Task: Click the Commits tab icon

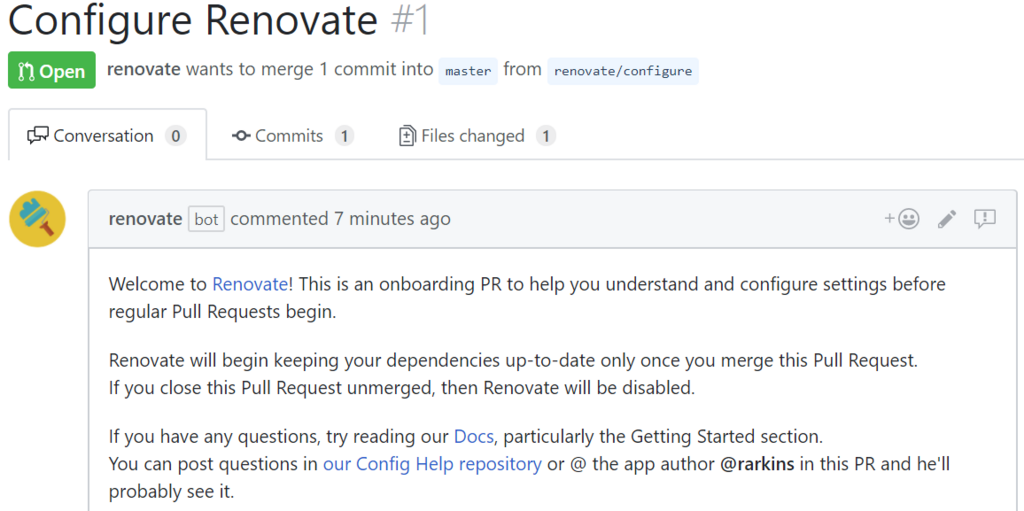Action: pos(241,136)
